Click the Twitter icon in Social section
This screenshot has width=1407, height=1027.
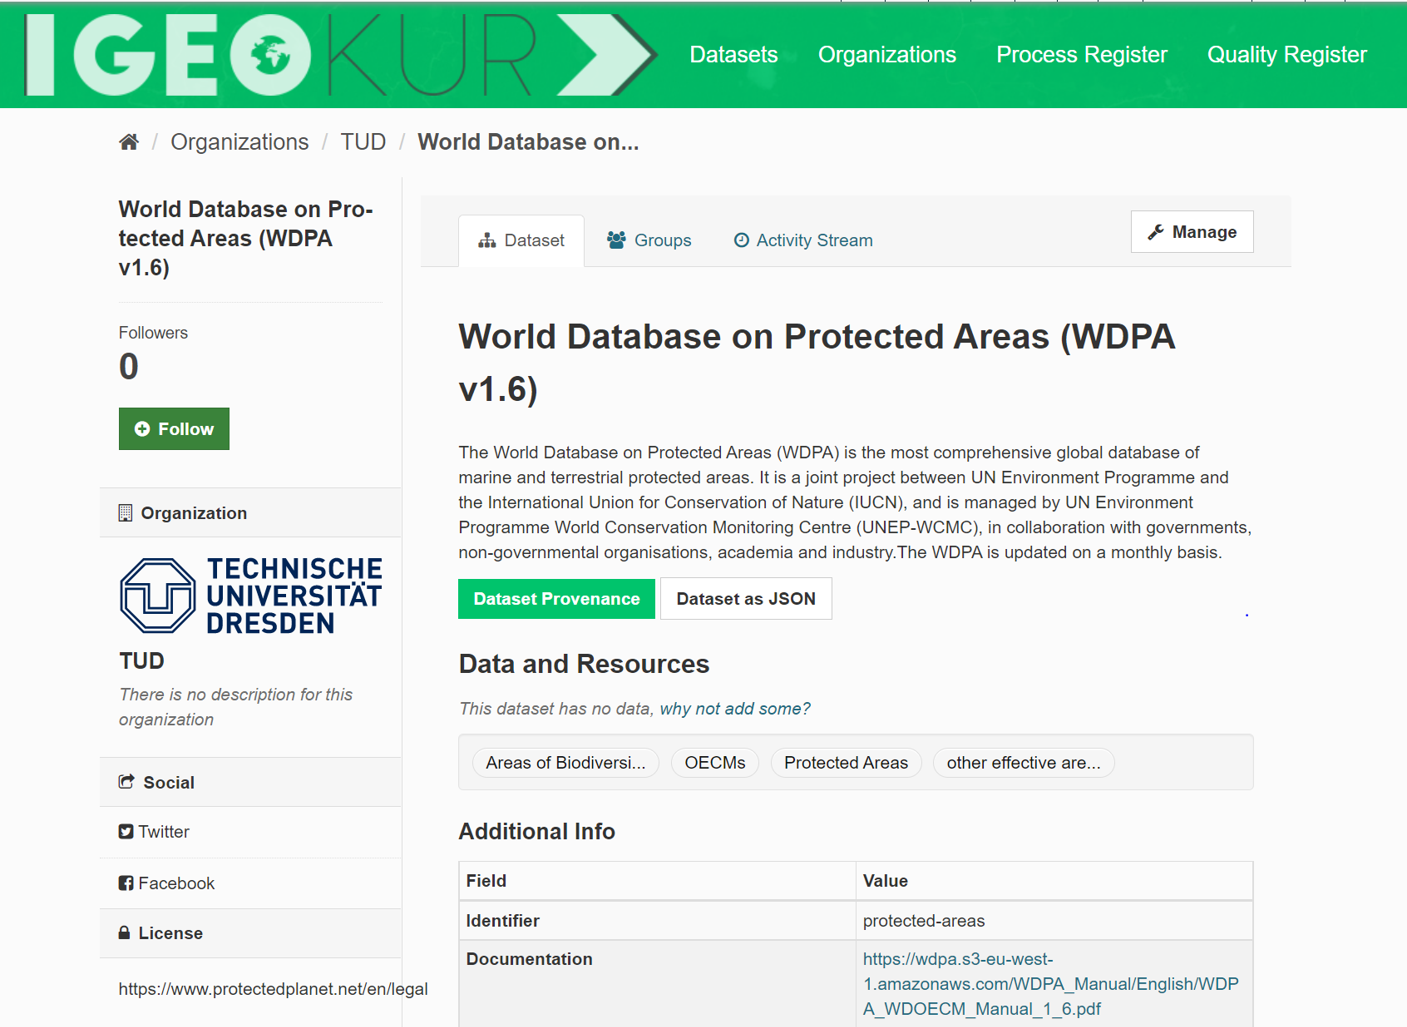click(x=126, y=832)
